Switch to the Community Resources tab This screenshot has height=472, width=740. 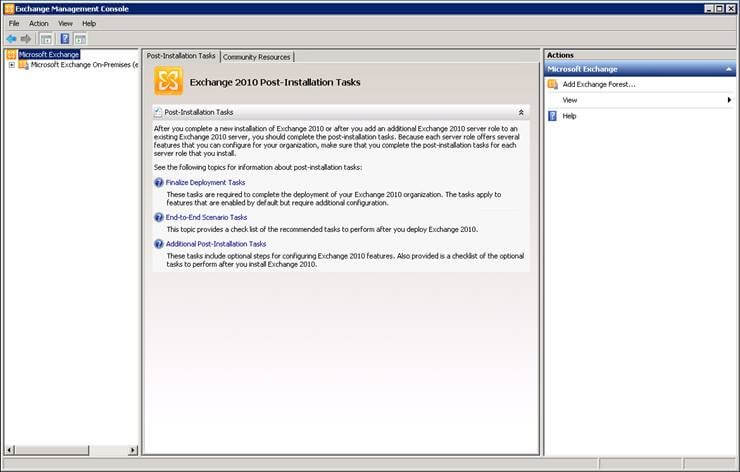pos(257,57)
